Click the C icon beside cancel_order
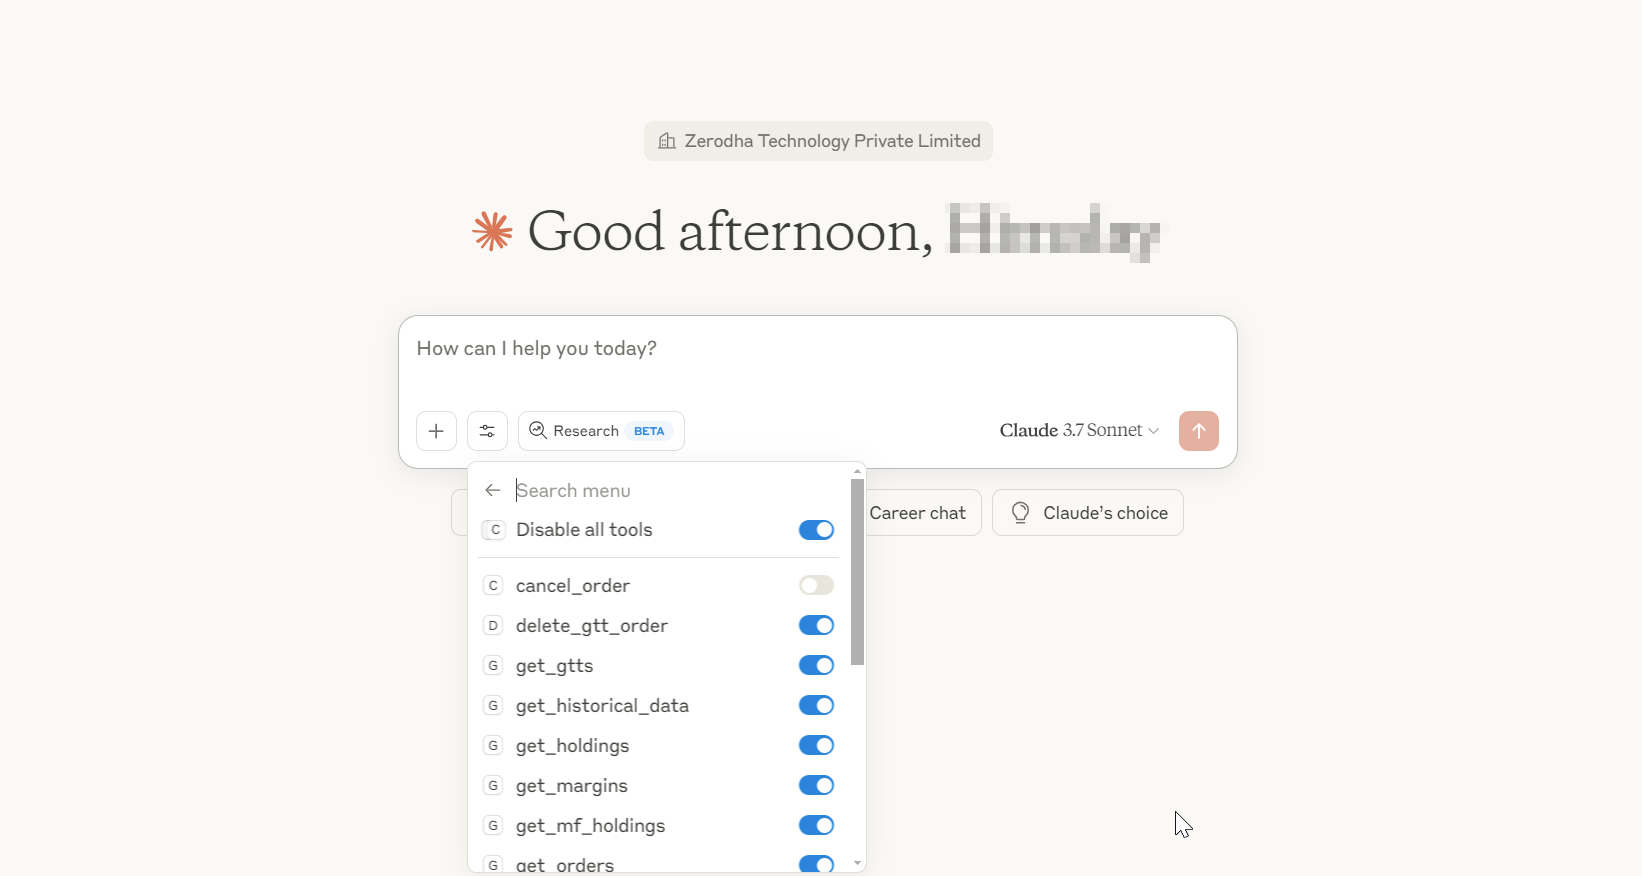Viewport: 1642px width, 876px height. (x=493, y=585)
